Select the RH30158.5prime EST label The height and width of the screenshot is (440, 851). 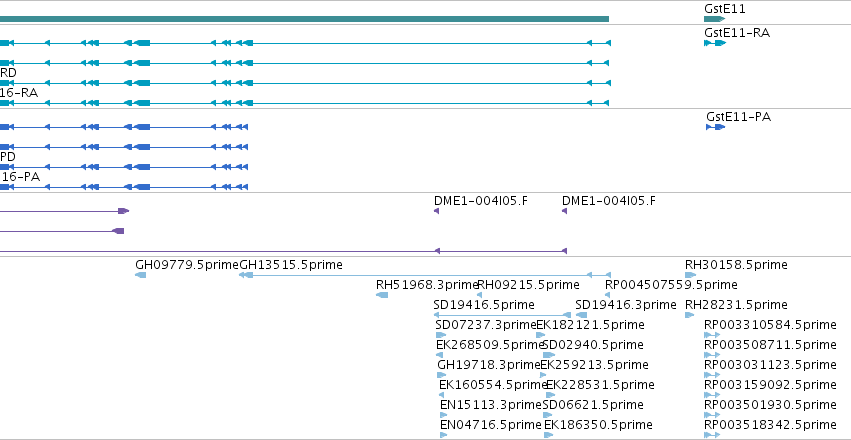pos(736,265)
